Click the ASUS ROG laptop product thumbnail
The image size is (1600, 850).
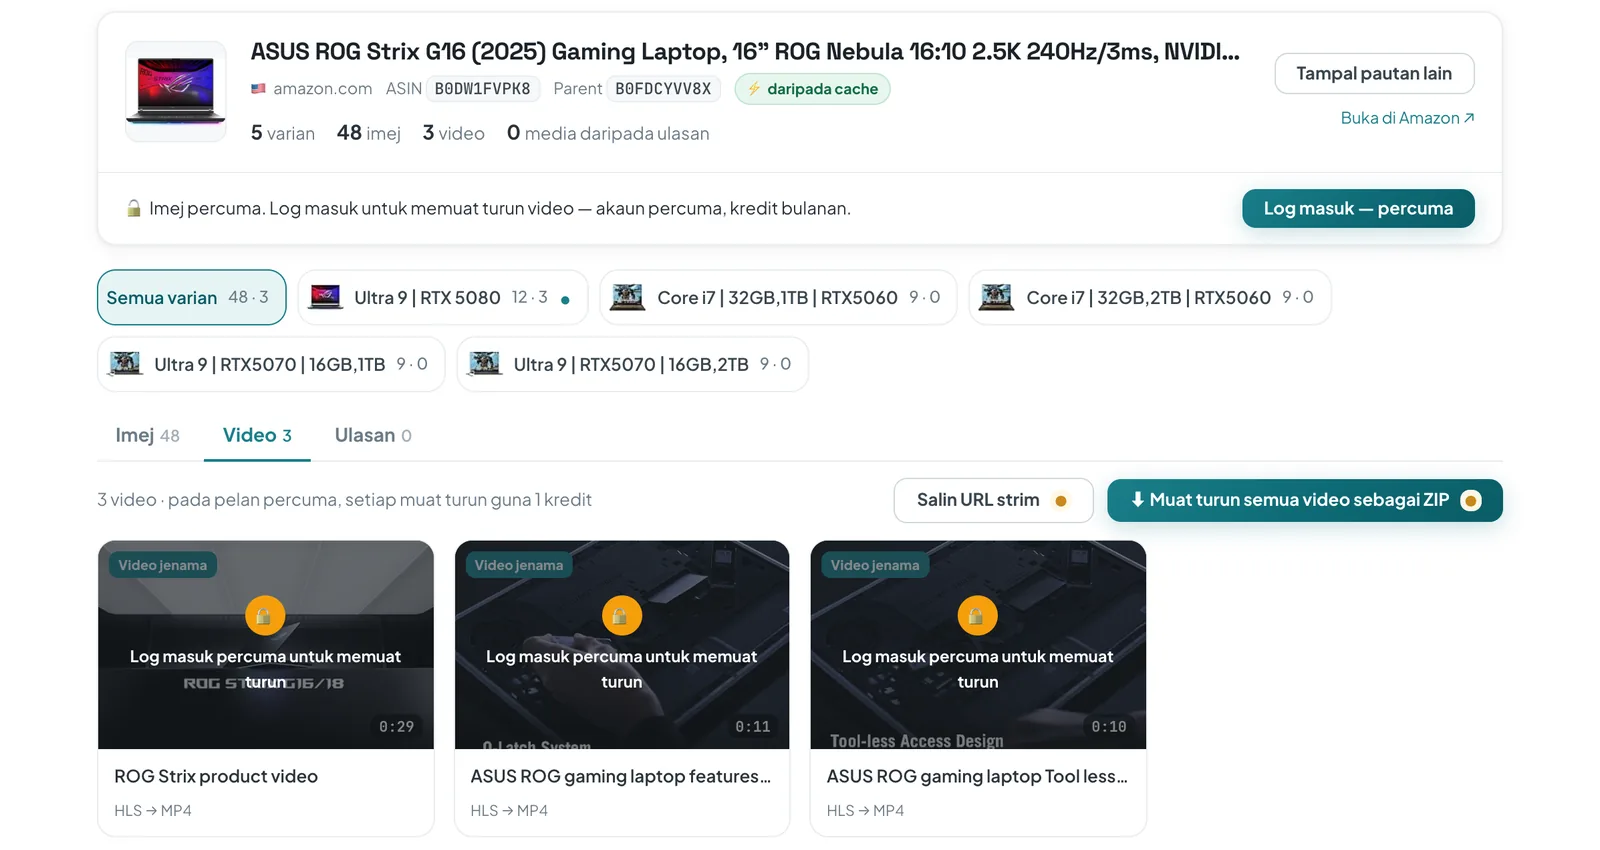click(176, 91)
